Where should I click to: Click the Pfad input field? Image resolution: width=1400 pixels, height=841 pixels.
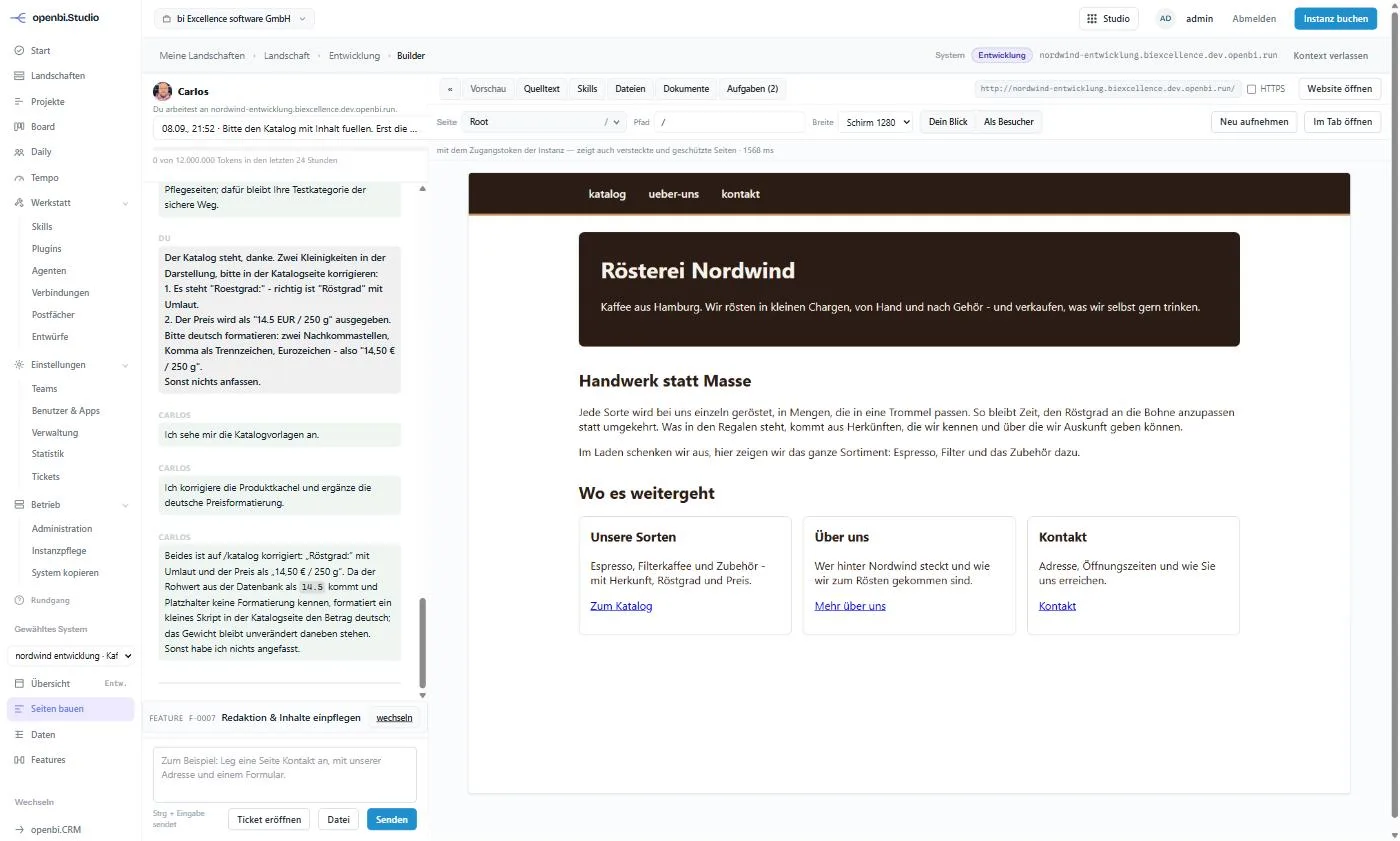(729, 122)
